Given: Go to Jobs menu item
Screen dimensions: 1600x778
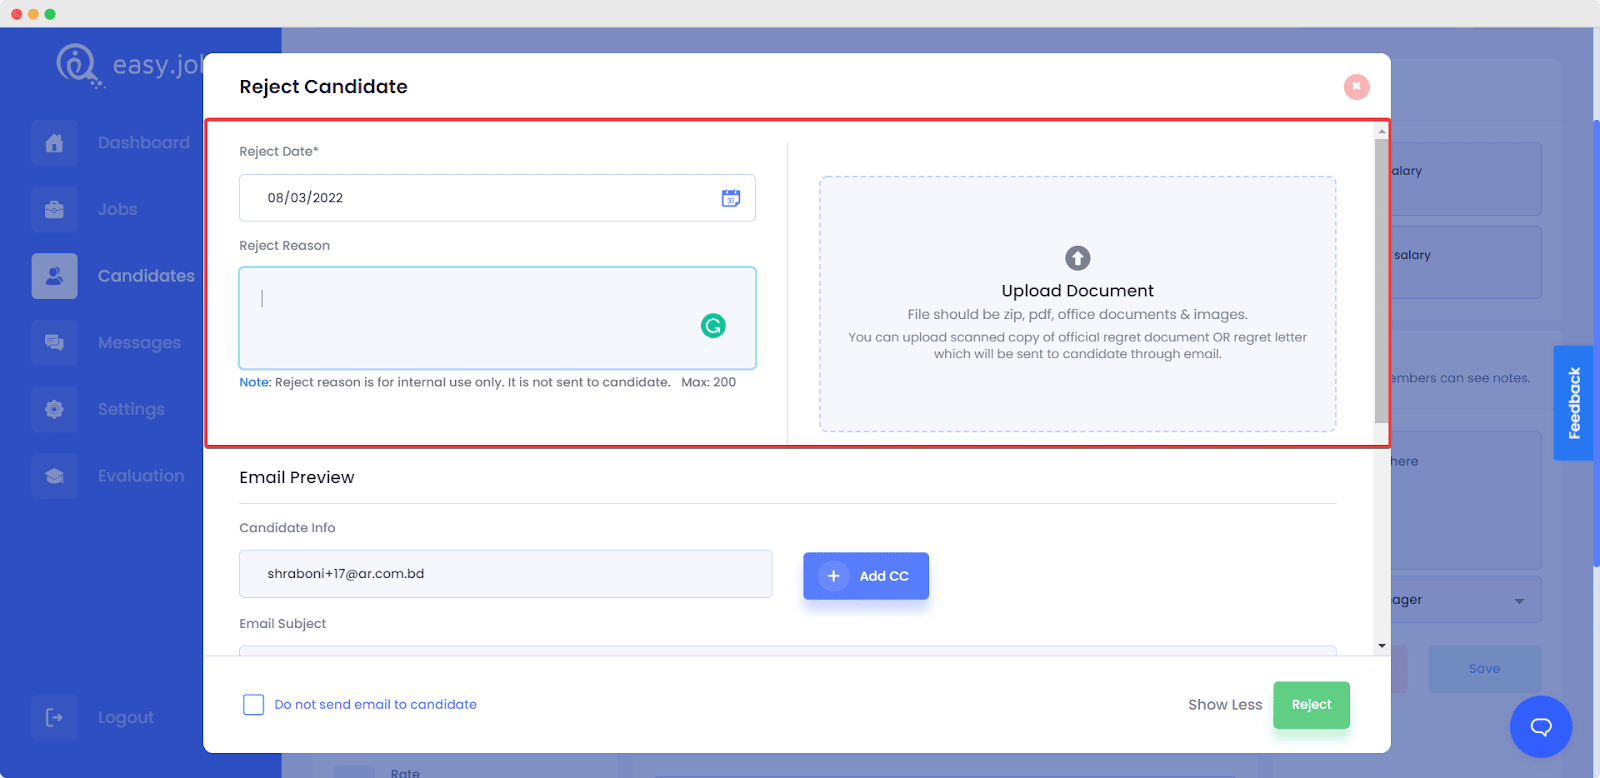Looking at the screenshot, I should point(118,210).
